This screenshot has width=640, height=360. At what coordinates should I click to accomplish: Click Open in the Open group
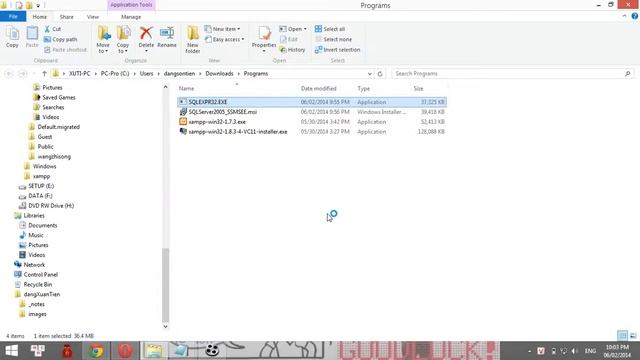click(293, 29)
